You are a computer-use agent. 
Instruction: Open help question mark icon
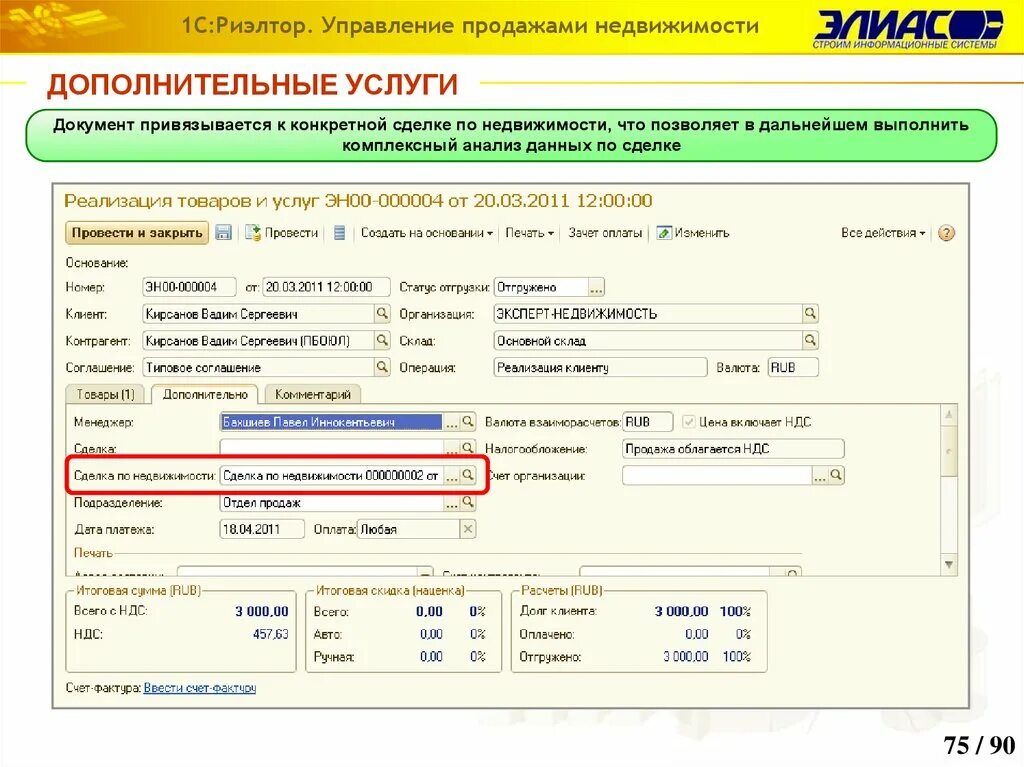[x=946, y=233]
